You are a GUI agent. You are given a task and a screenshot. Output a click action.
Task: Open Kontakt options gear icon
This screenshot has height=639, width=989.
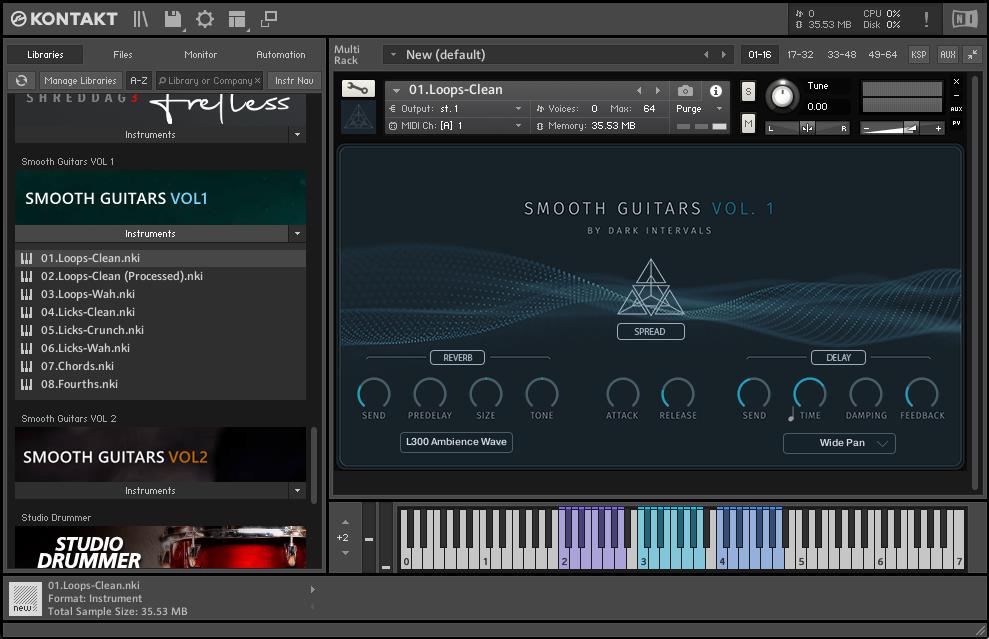pos(205,19)
